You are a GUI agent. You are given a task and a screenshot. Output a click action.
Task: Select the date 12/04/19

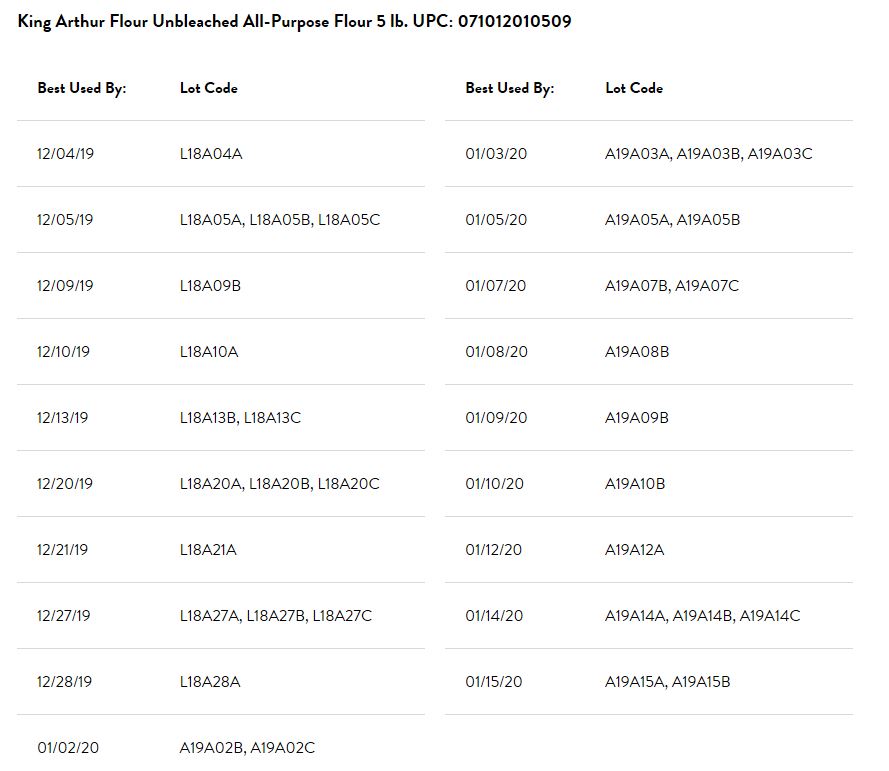coord(65,154)
